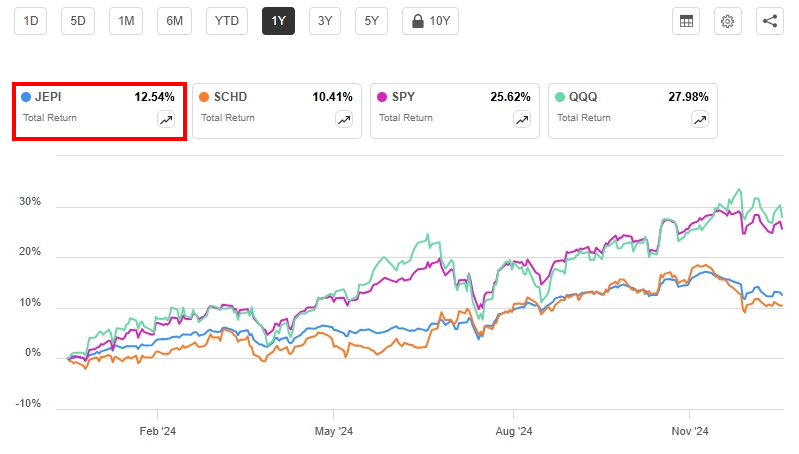Click Total Return under QQQ
The height and width of the screenshot is (454, 799).
coord(583,118)
